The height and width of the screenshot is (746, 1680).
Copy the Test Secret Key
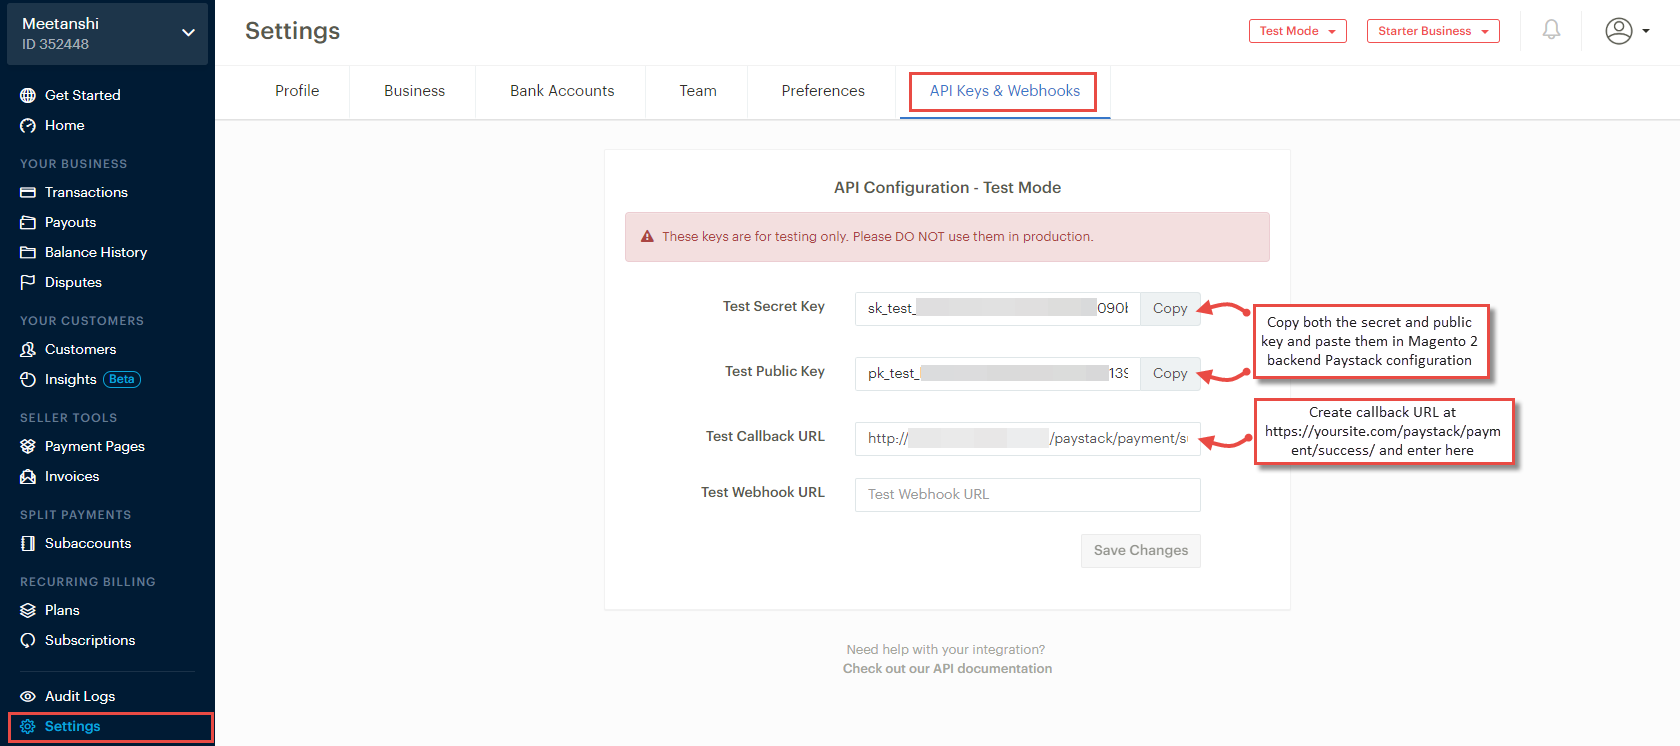click(1170, 308)
